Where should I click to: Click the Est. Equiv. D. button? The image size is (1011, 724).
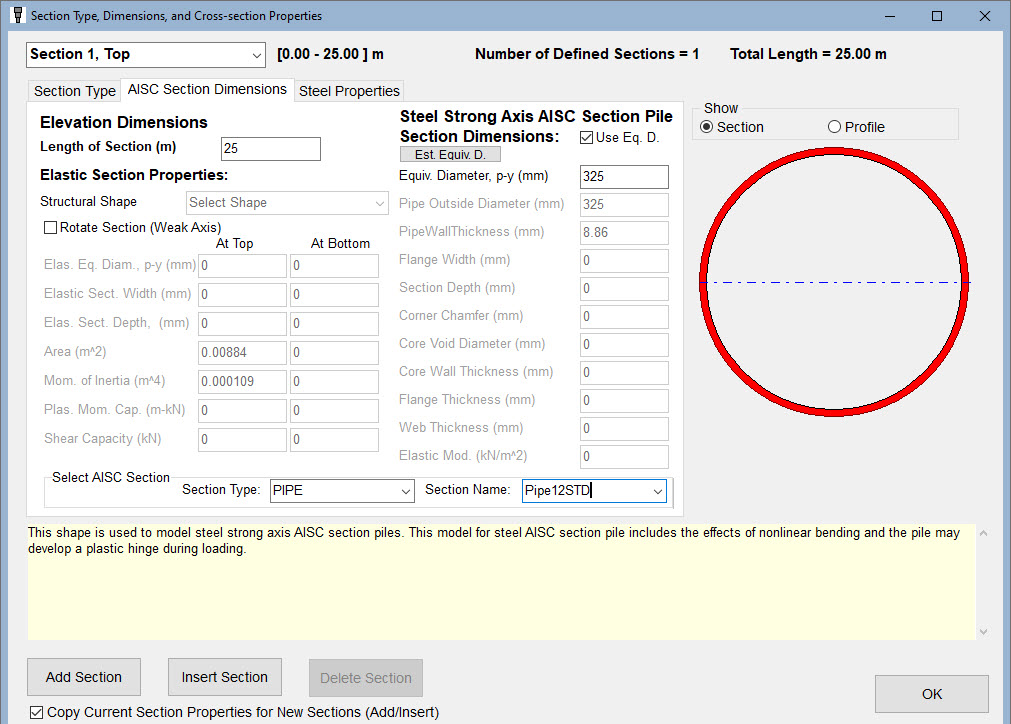coord(450,155)
